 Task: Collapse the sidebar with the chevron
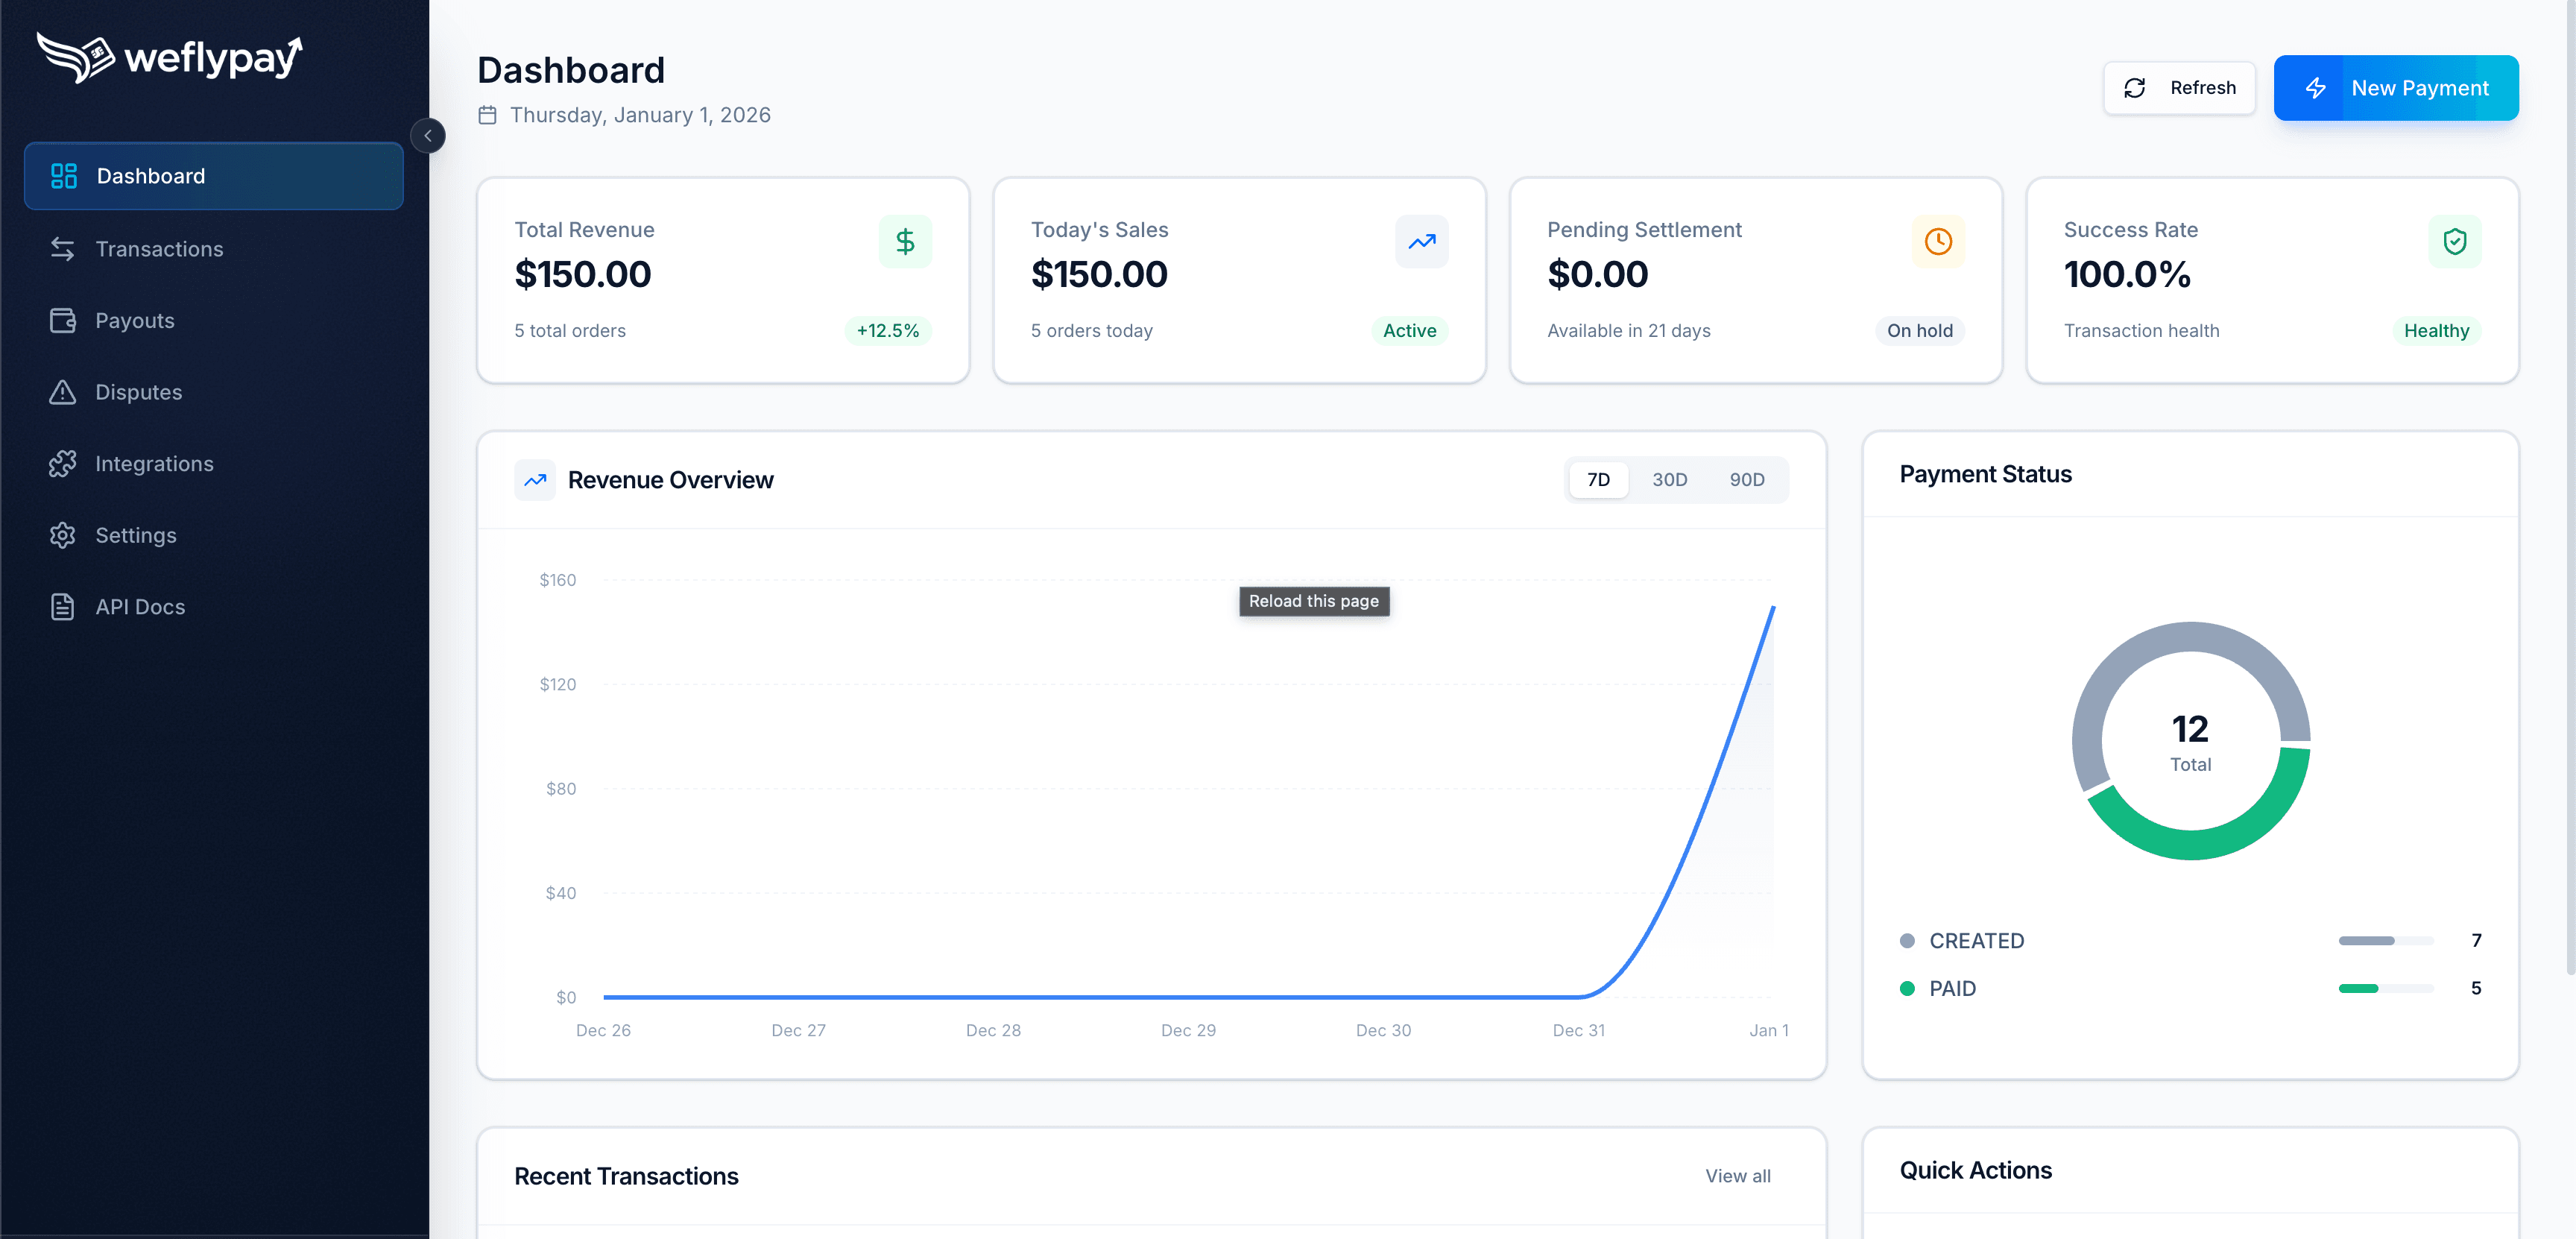click(x=428, y=136)
